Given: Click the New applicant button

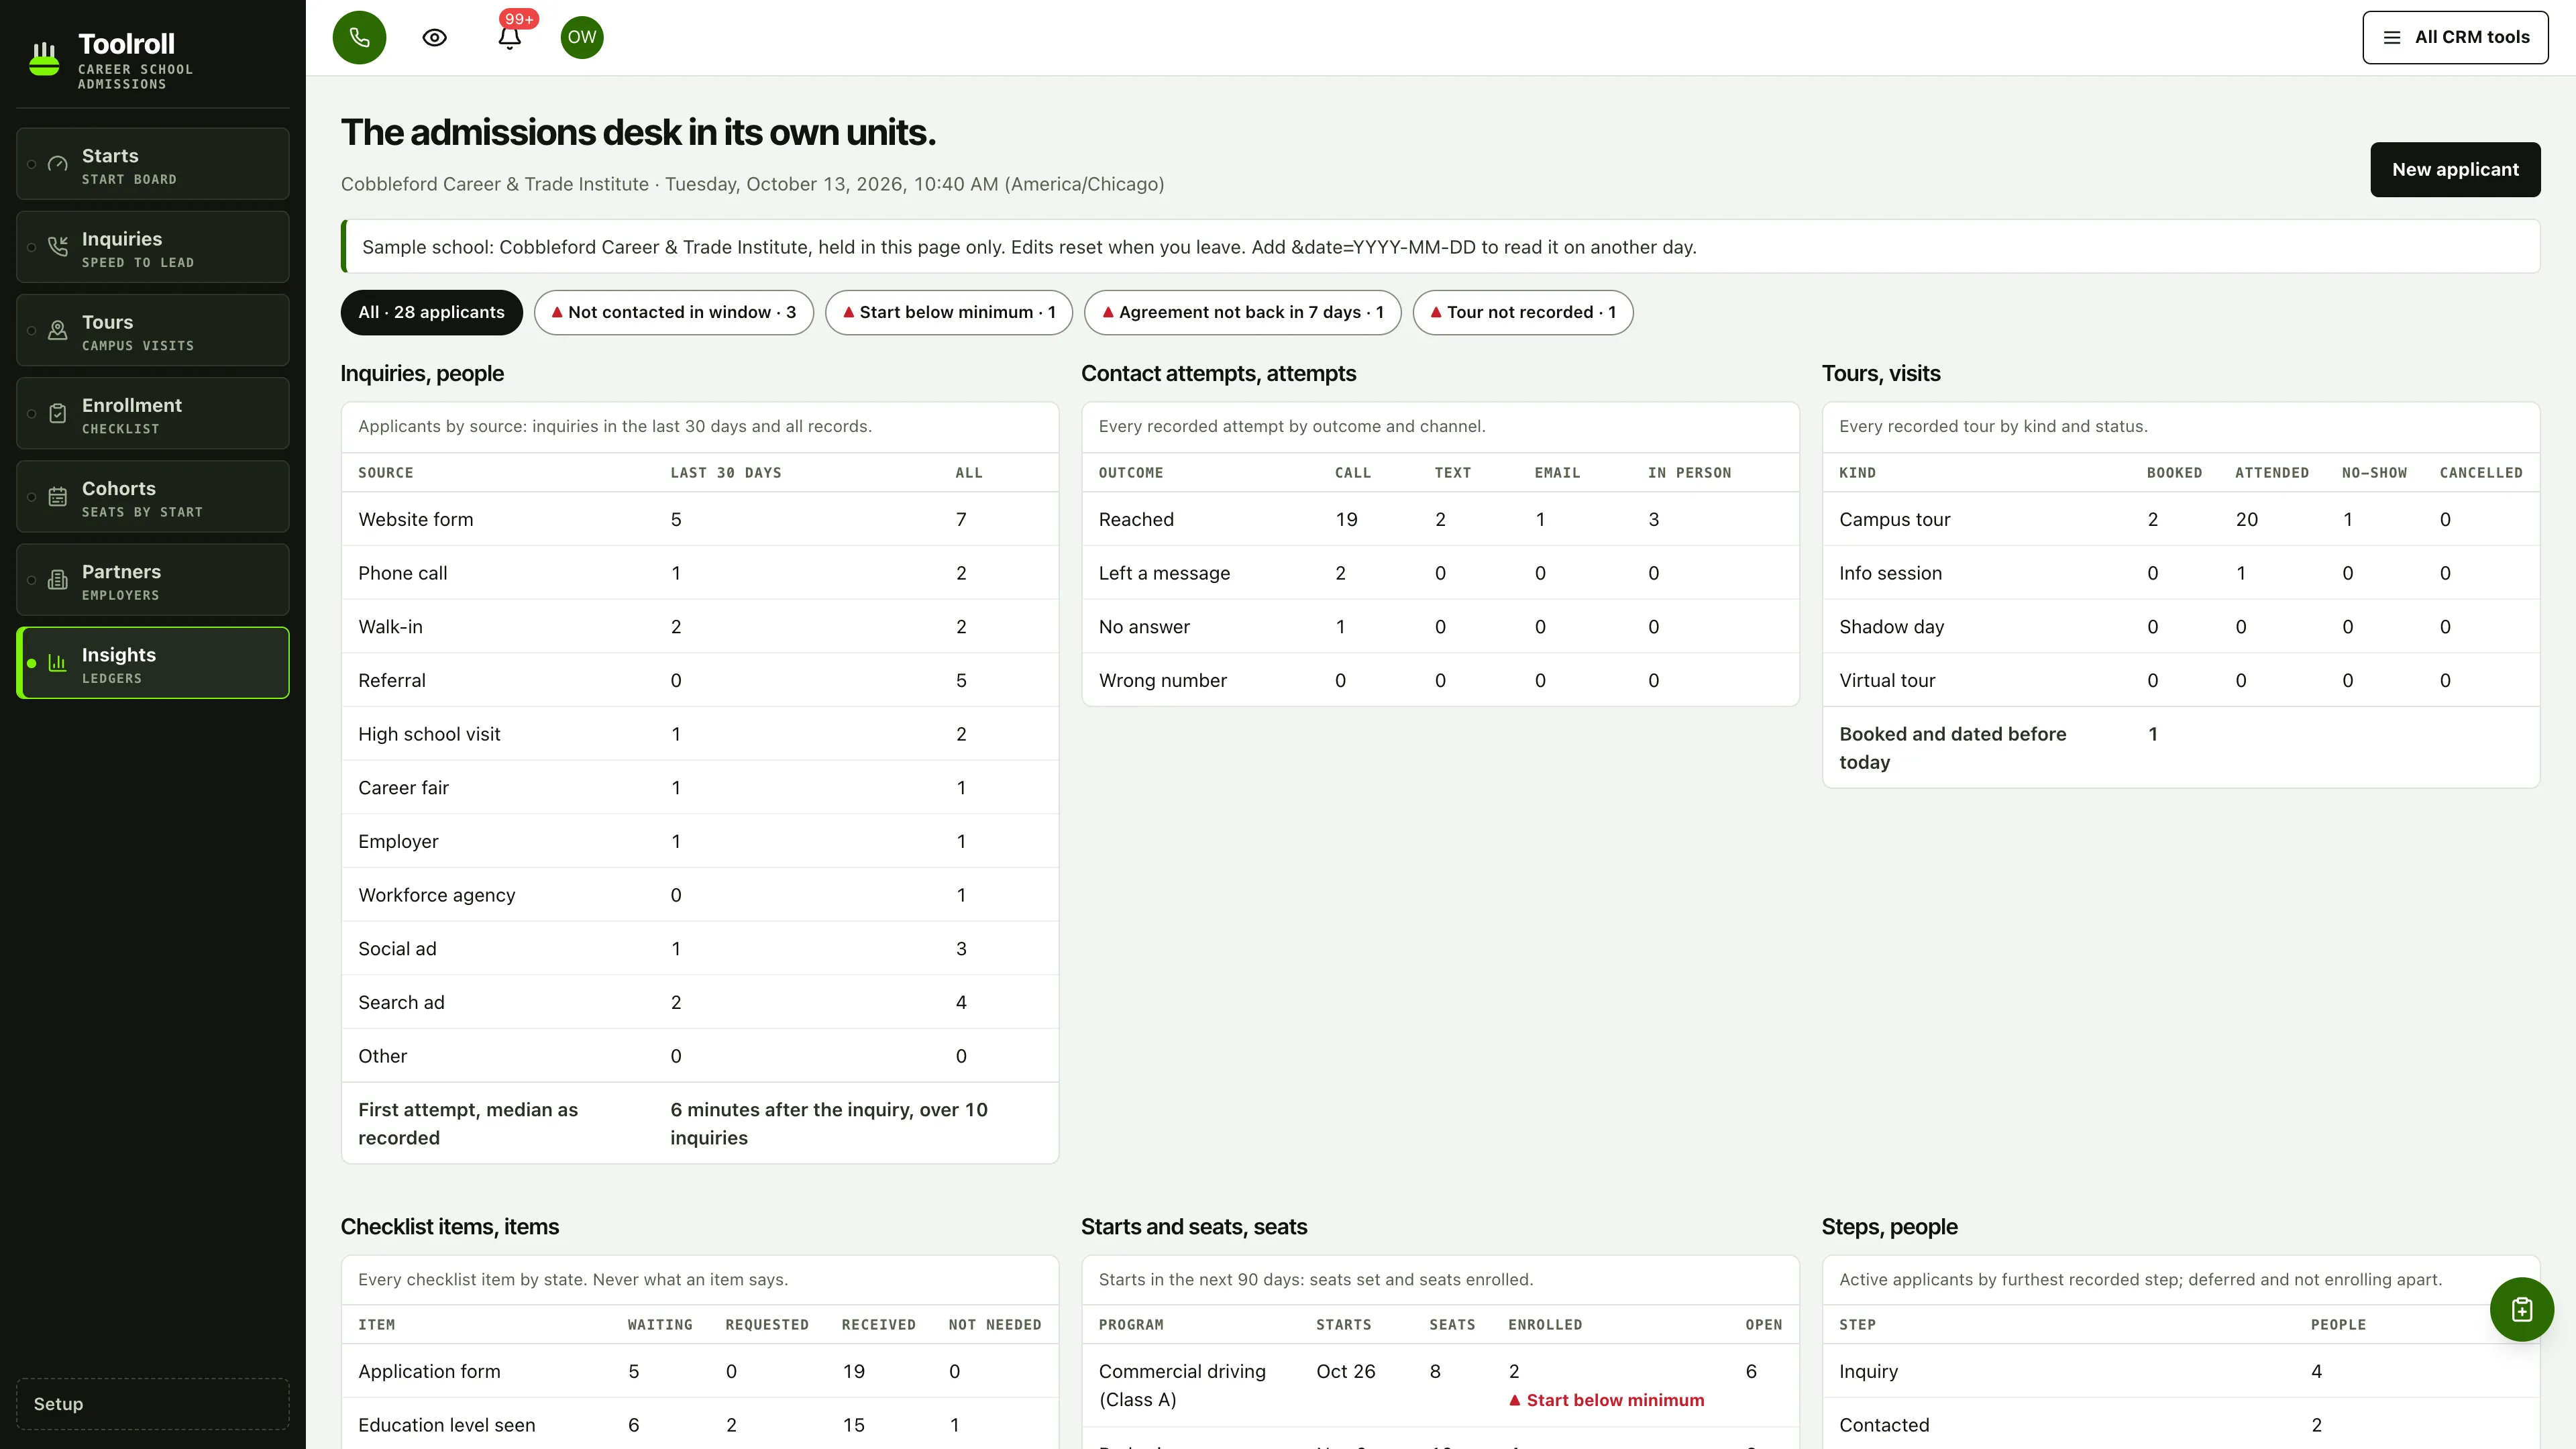Looking at the screenshot, I should (x=2455, y=169).
